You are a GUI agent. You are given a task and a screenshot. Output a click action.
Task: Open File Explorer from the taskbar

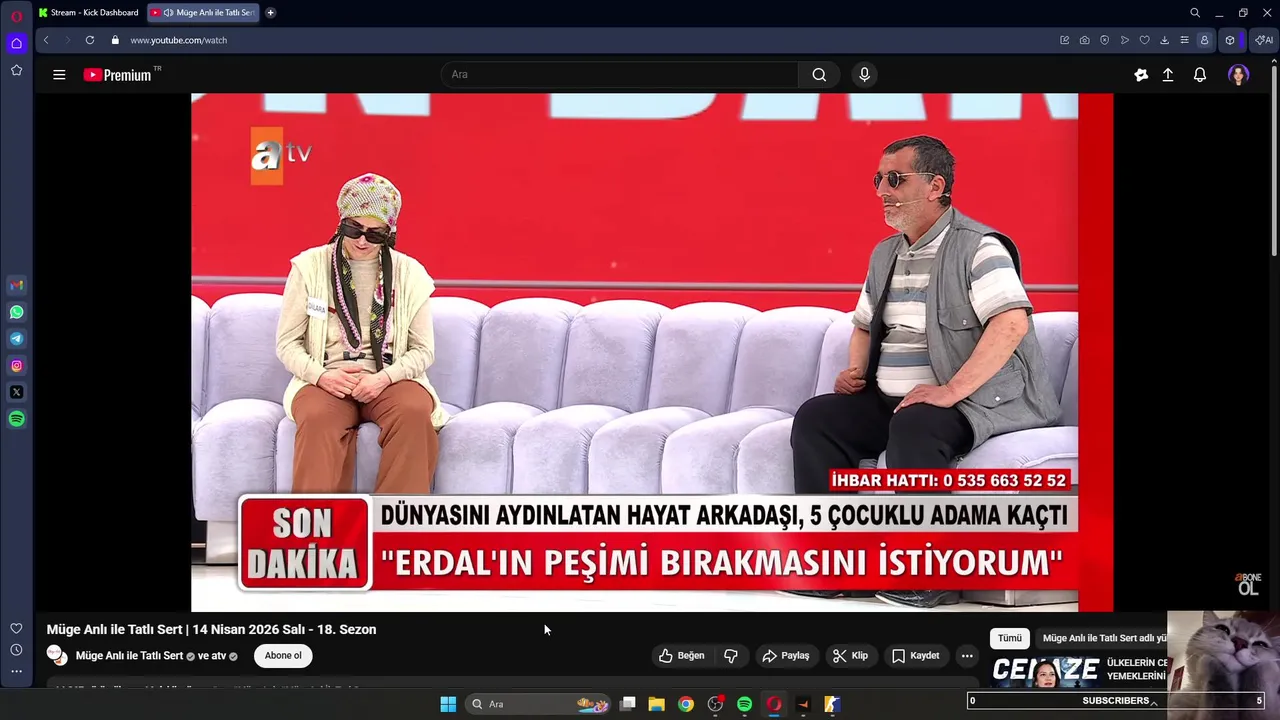[657, 704]
